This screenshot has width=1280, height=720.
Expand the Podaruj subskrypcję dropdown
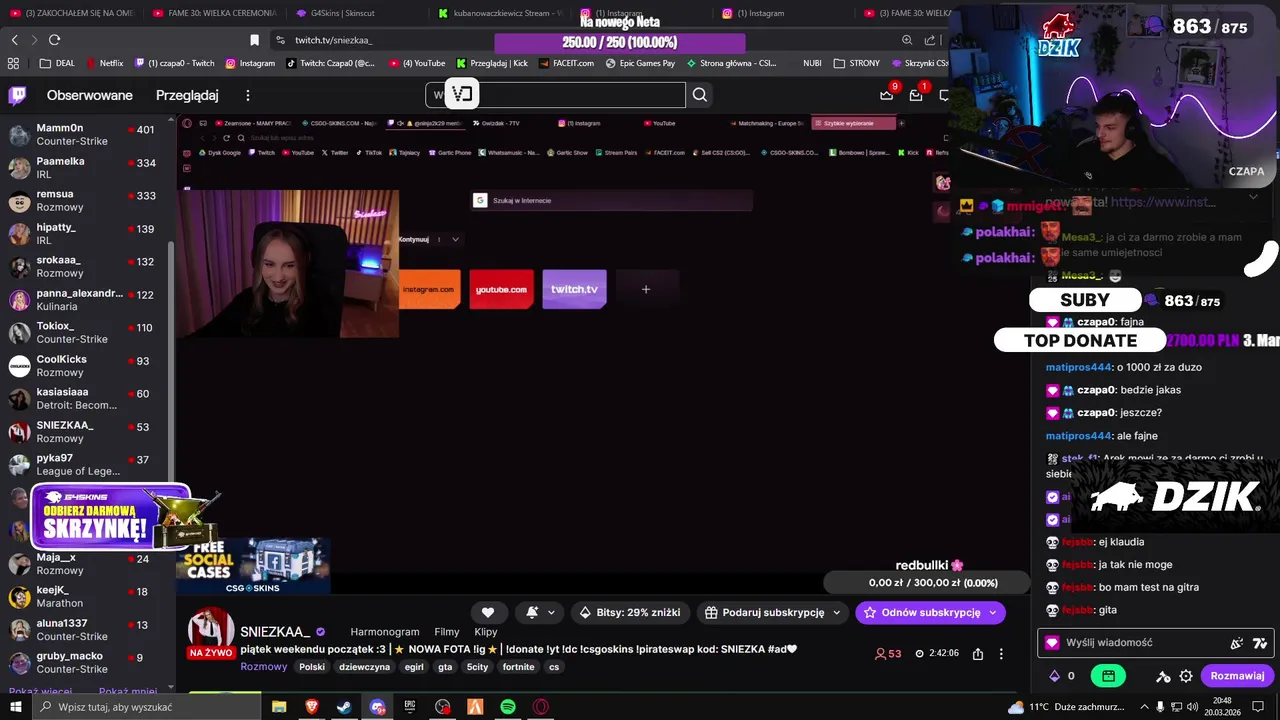(x=837, y=612)
